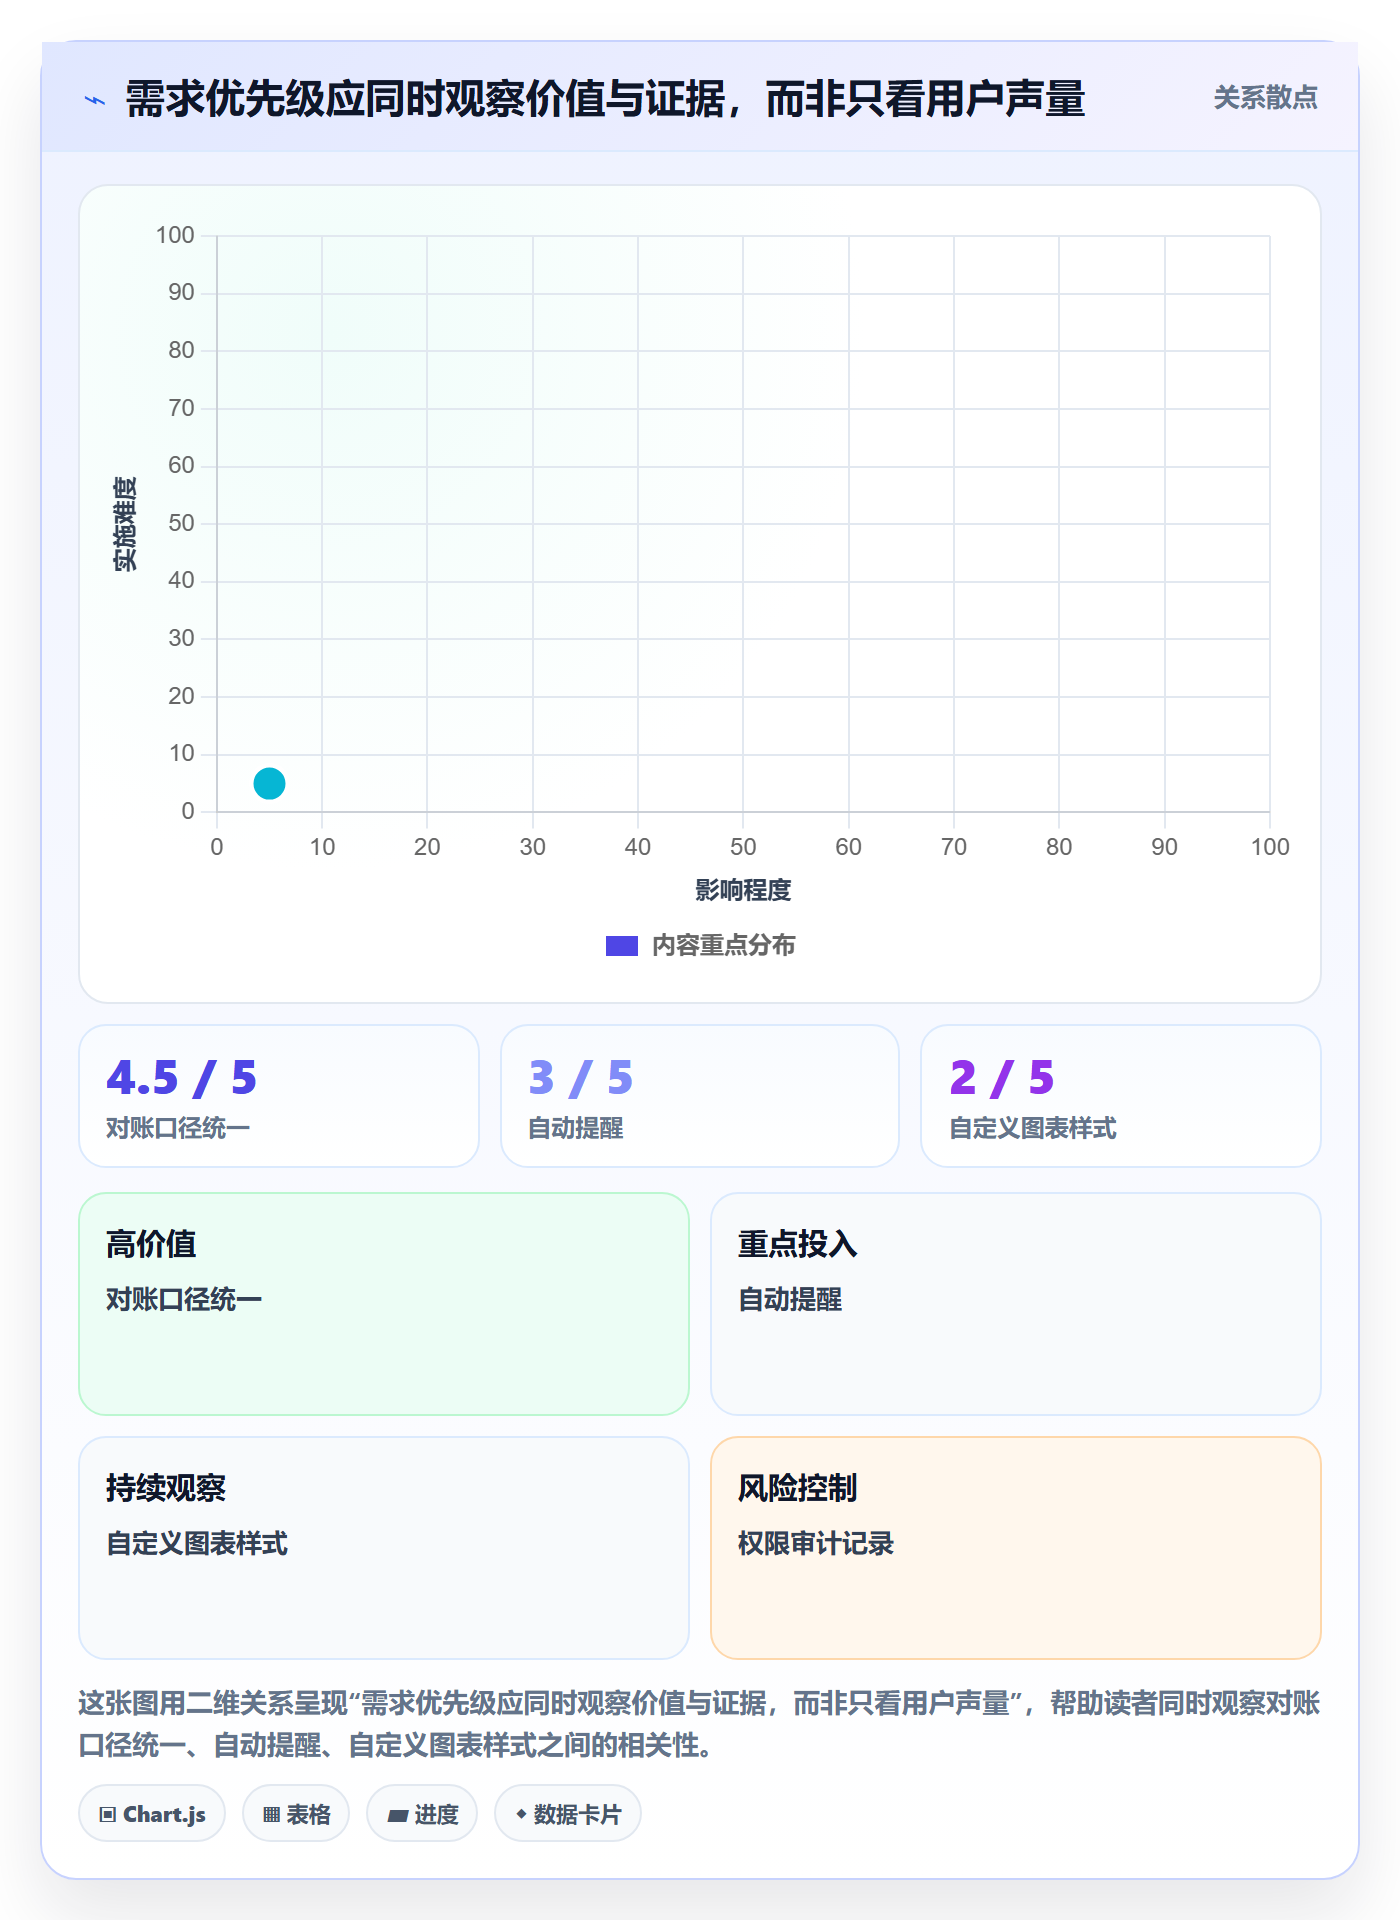
Task: Select the 重点投入 quadrant heading
Action: [797, 1244]
